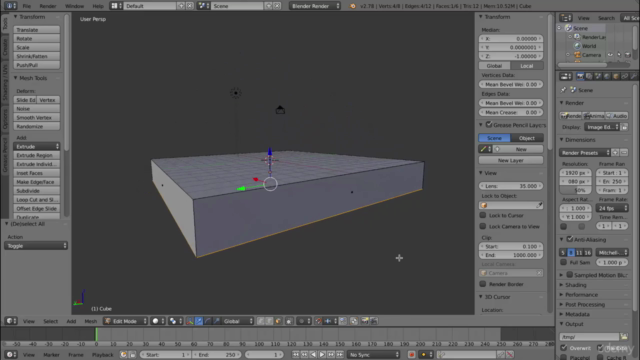Open 3D view editor type selector icon
Viewport: 640px width, 360px height.
[x=11, y=321]
